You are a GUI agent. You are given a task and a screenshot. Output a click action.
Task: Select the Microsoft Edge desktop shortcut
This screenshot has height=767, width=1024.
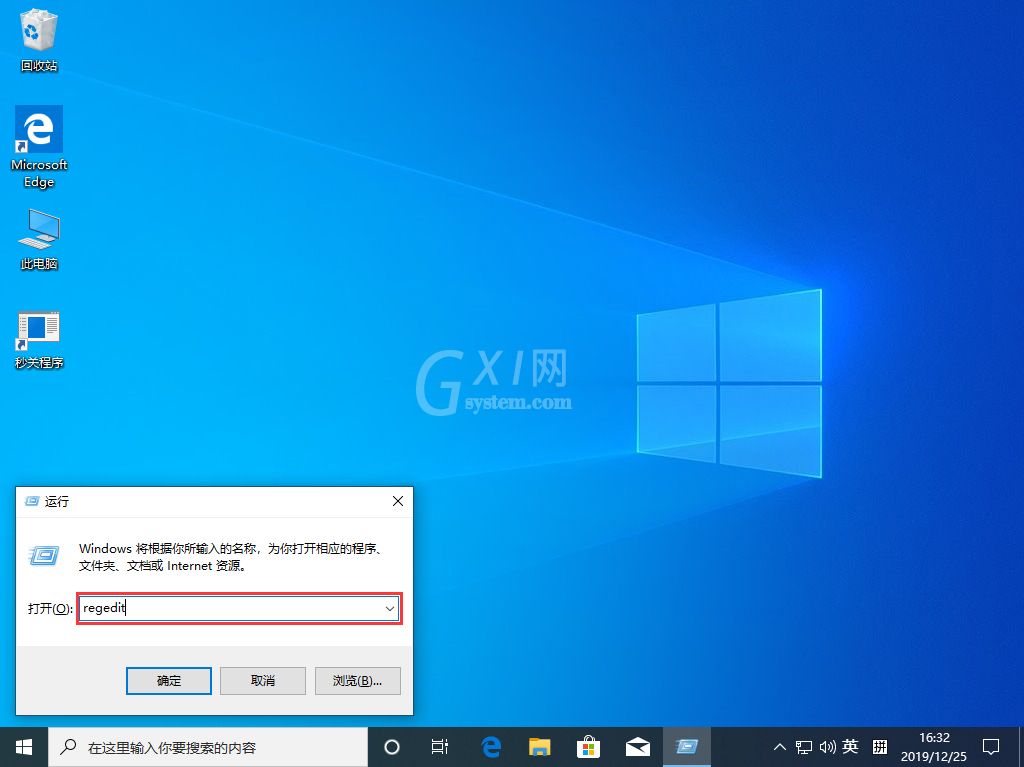[39, 147]
